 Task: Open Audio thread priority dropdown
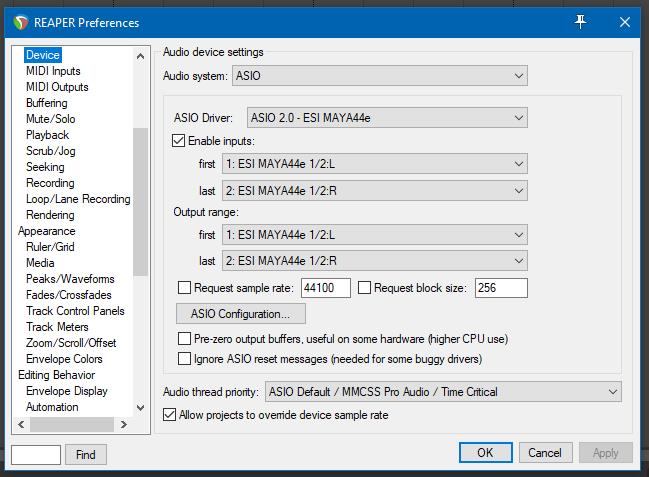pos(443,392)
